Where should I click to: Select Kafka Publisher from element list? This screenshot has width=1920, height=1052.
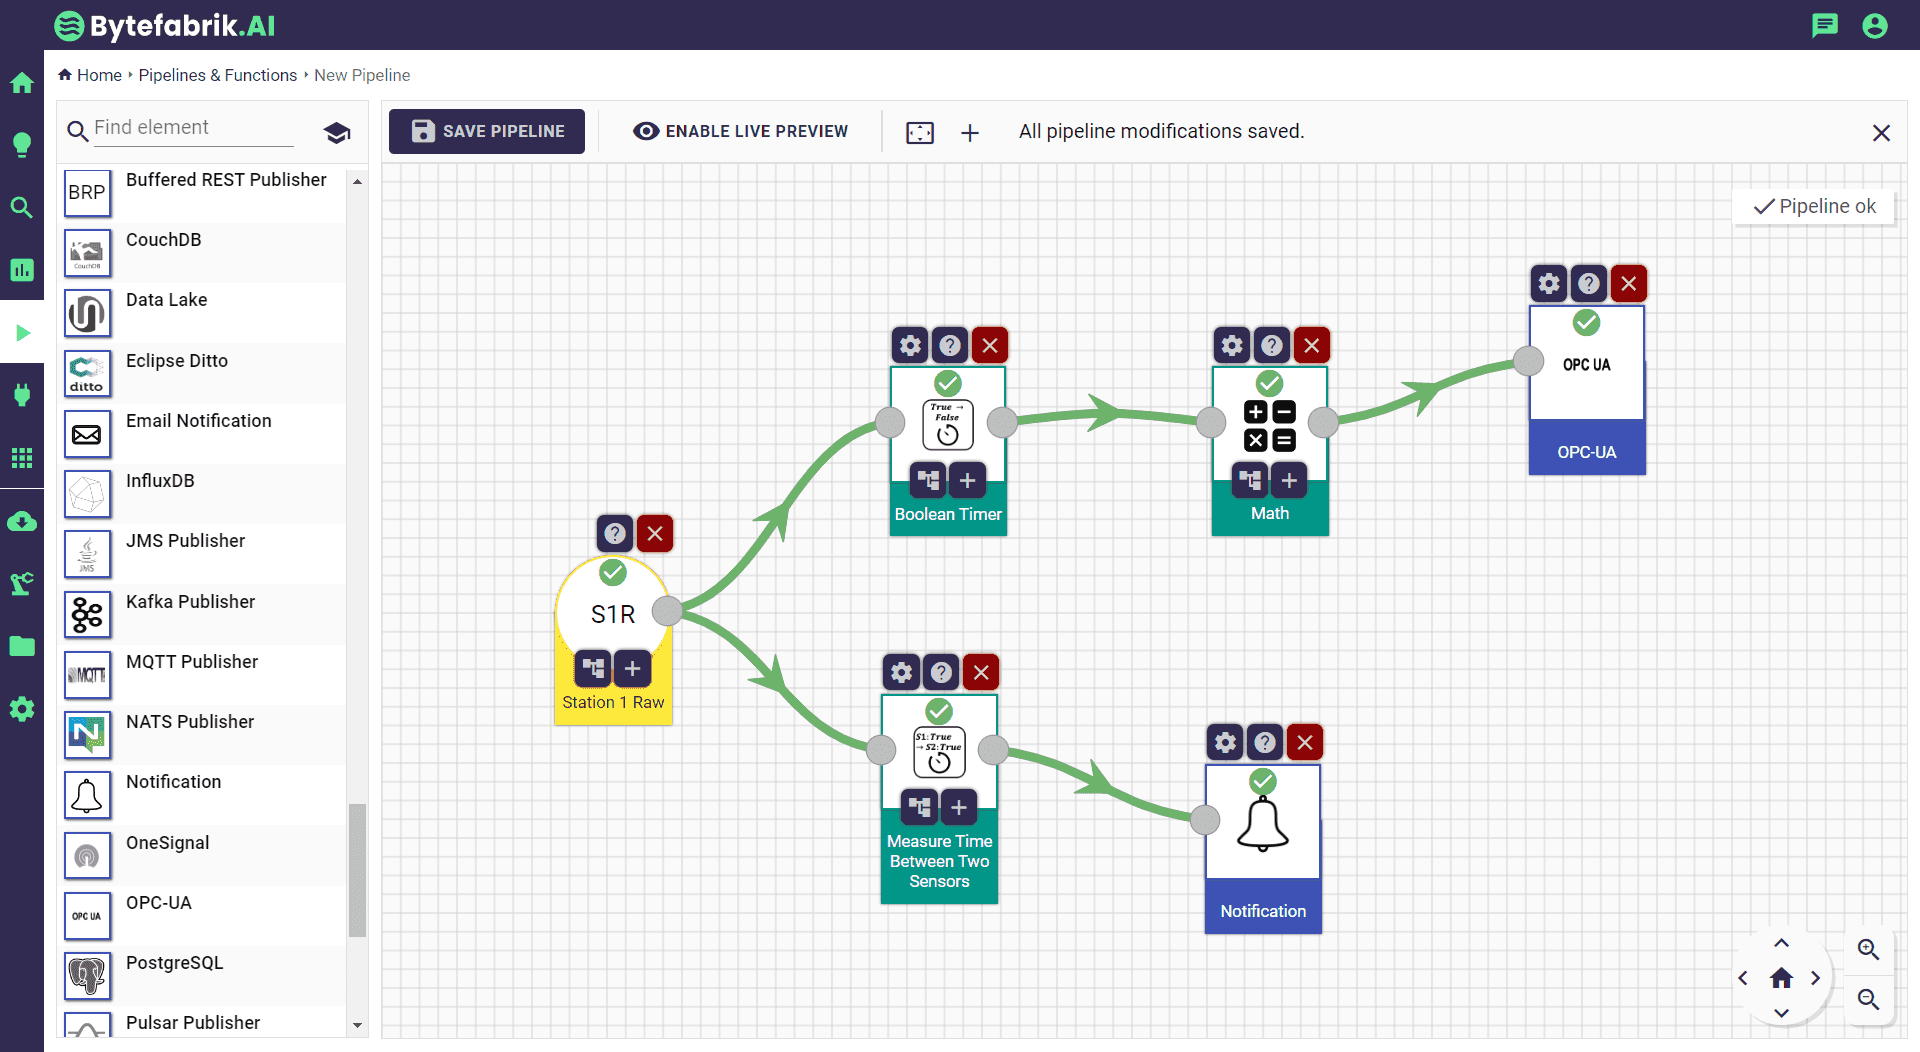190,602
